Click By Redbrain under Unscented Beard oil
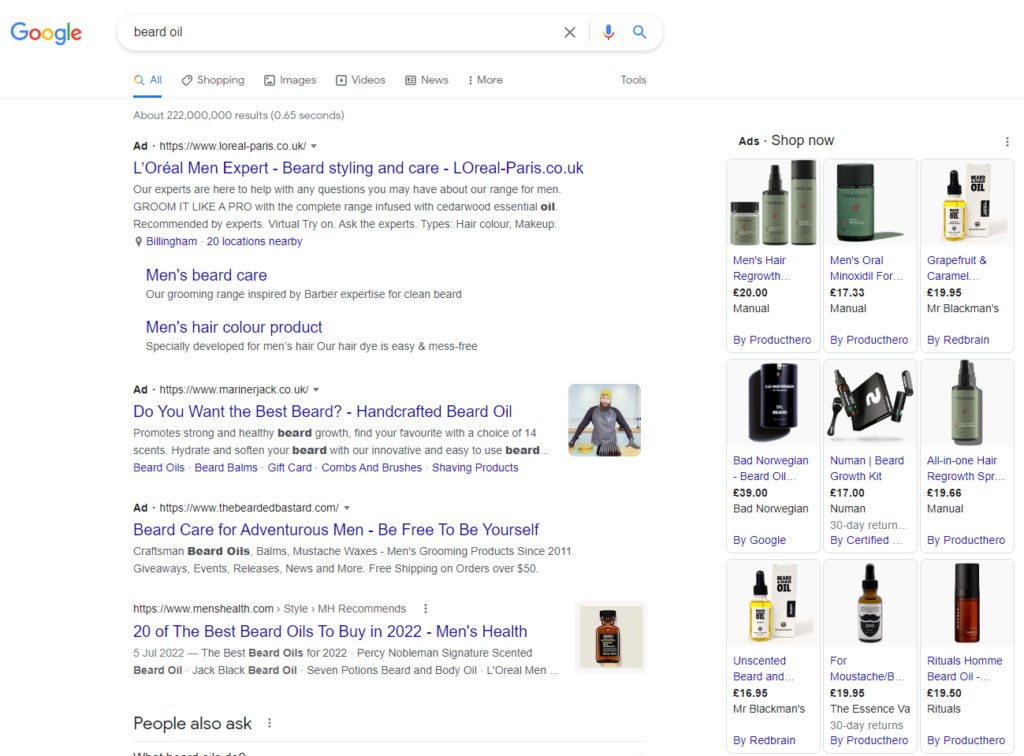1024x756 pixels. [x=764, y=741]
